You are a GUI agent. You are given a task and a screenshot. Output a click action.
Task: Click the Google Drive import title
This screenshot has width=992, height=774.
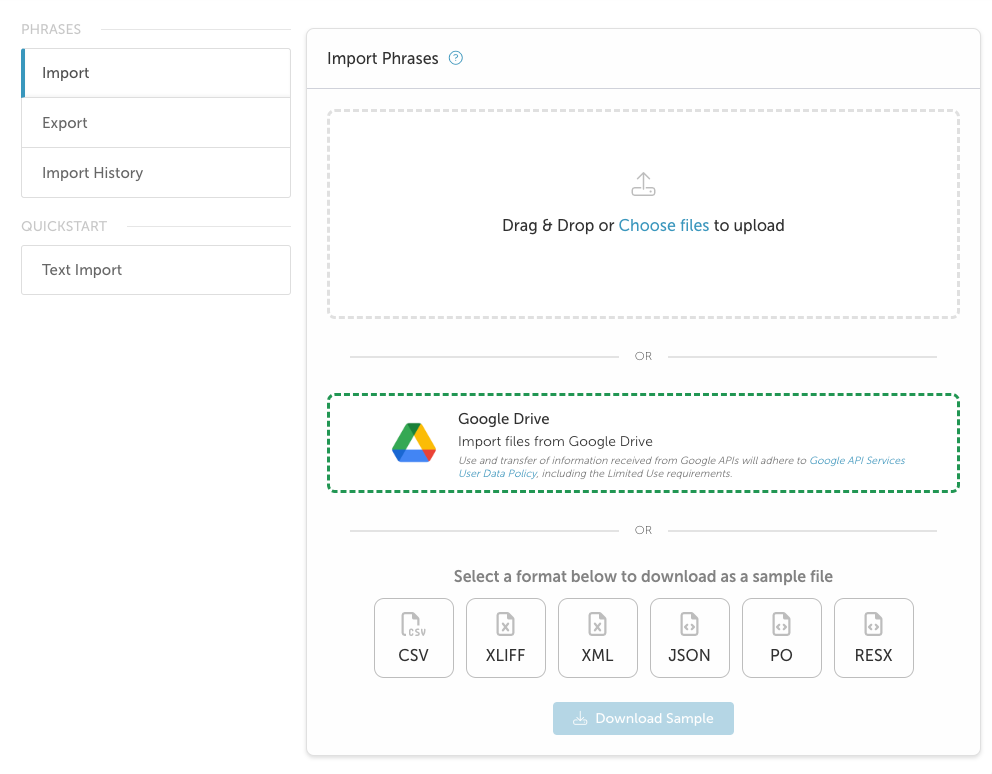point(504,419)
